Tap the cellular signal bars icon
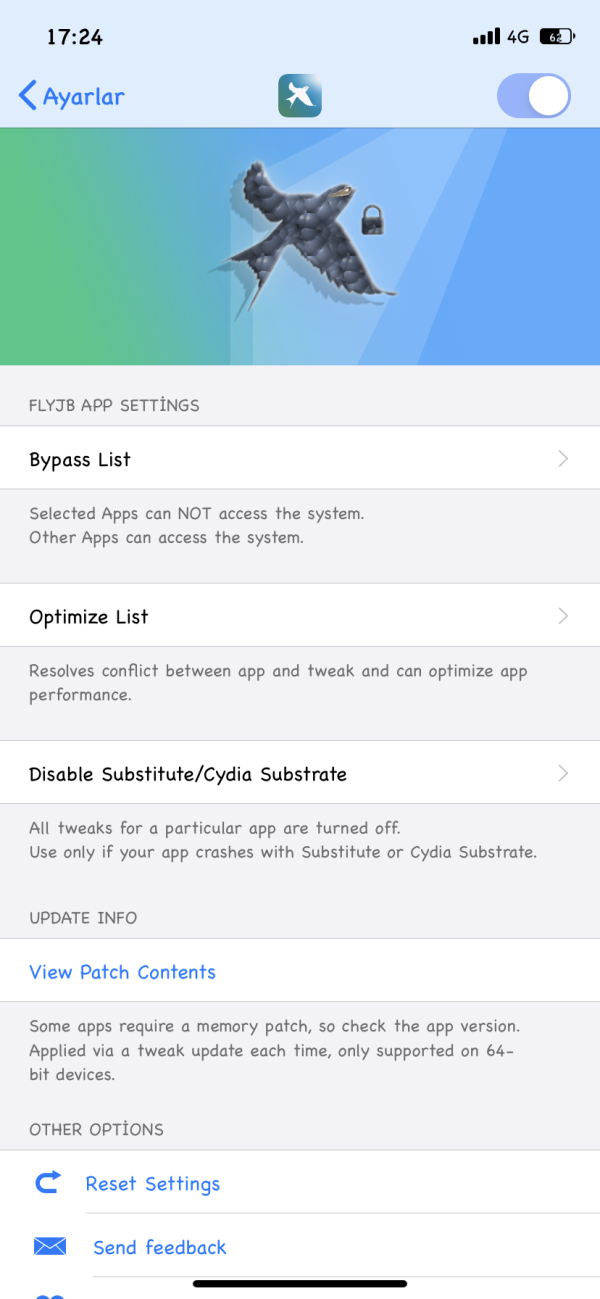 click(486, 37)
